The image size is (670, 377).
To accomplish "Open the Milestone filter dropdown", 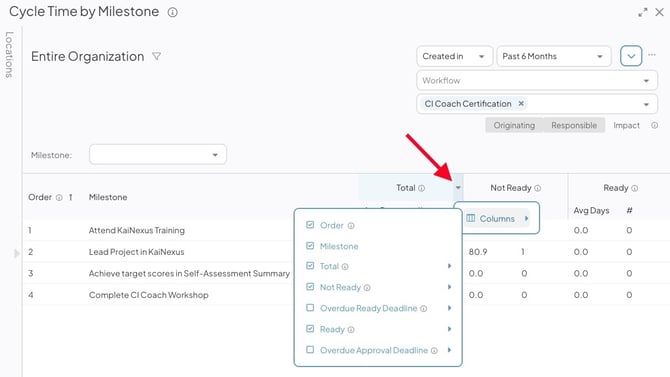I will point(158,154).
